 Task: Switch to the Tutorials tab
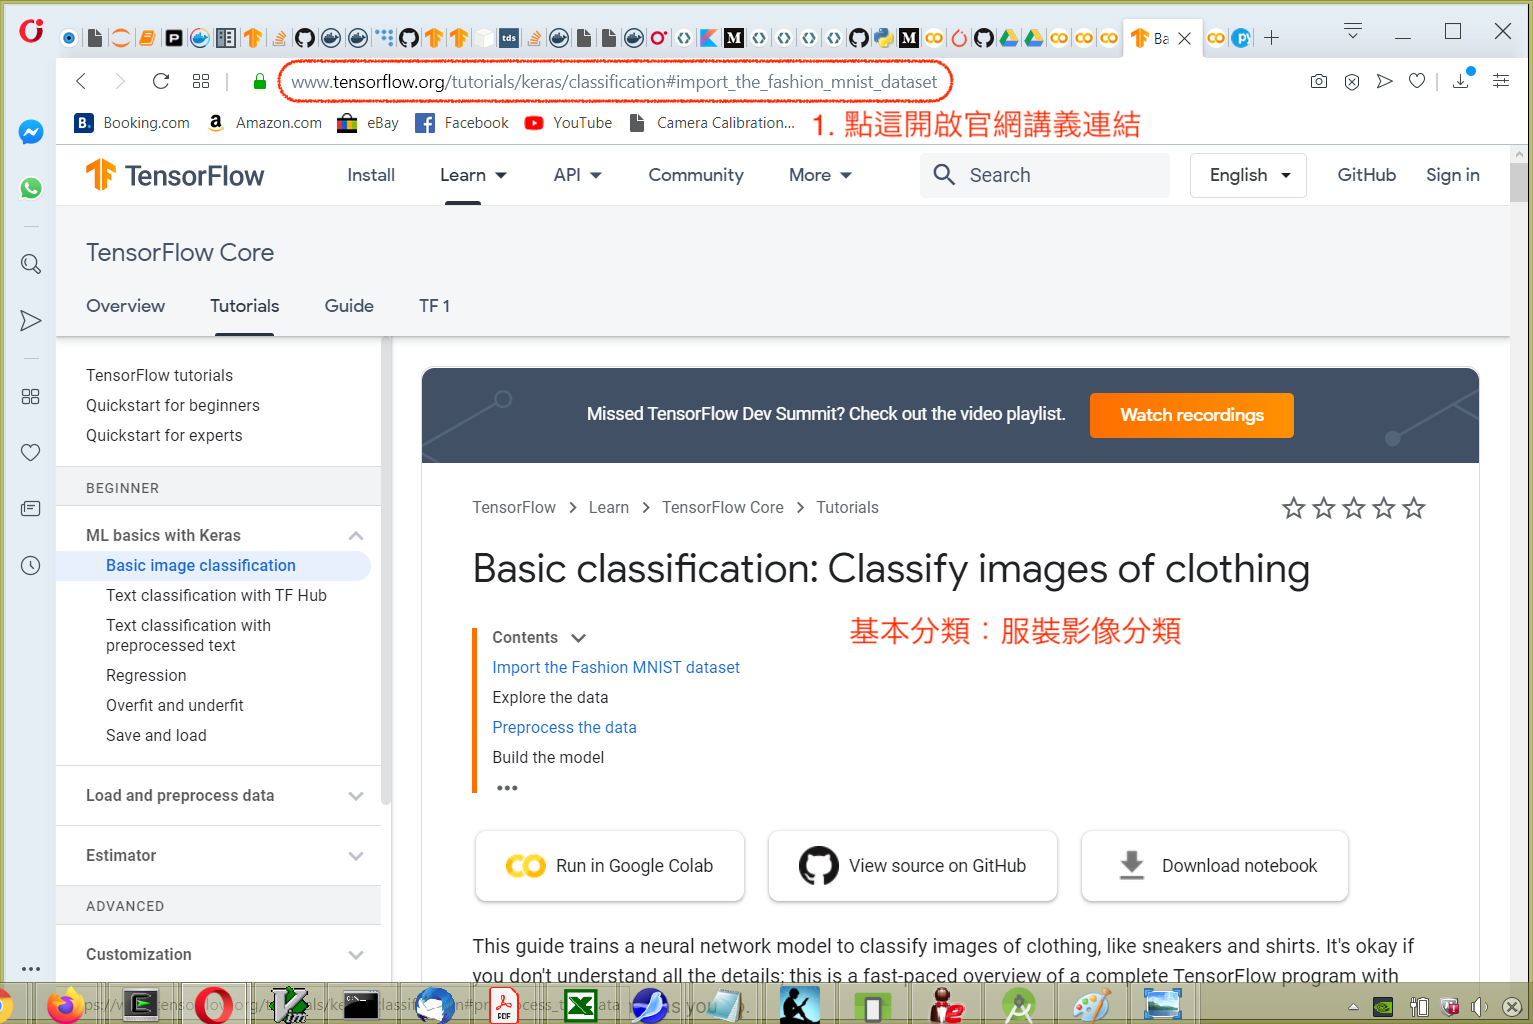tap(245, 306)
